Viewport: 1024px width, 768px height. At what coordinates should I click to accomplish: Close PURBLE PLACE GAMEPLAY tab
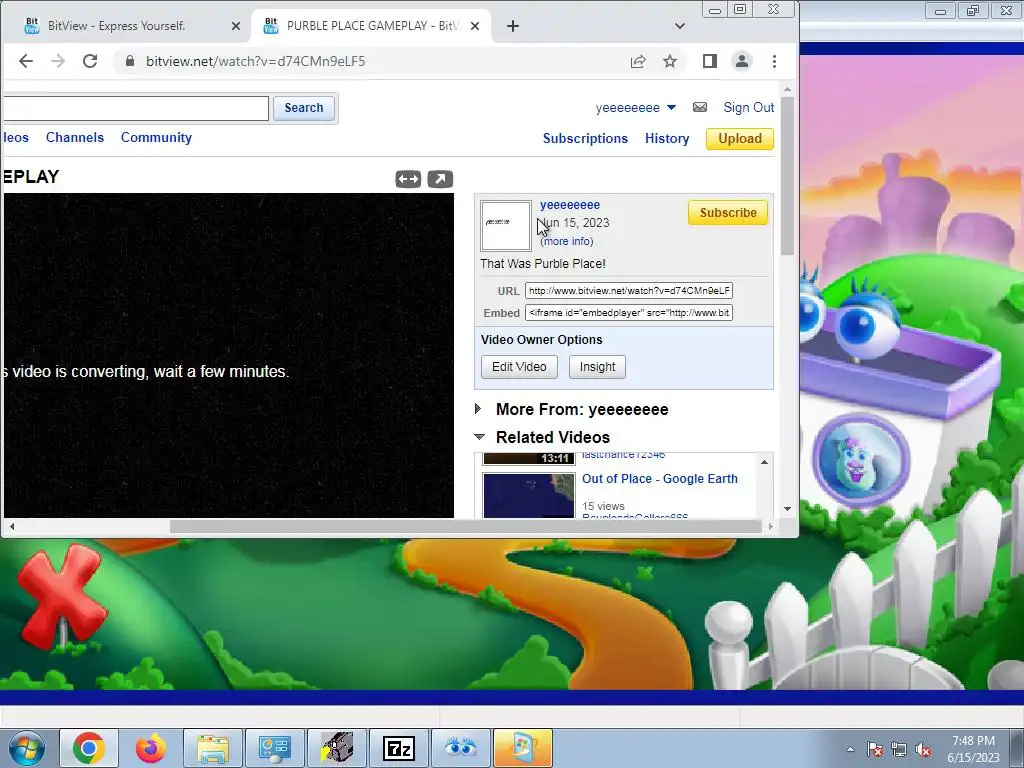coord(475,26)
